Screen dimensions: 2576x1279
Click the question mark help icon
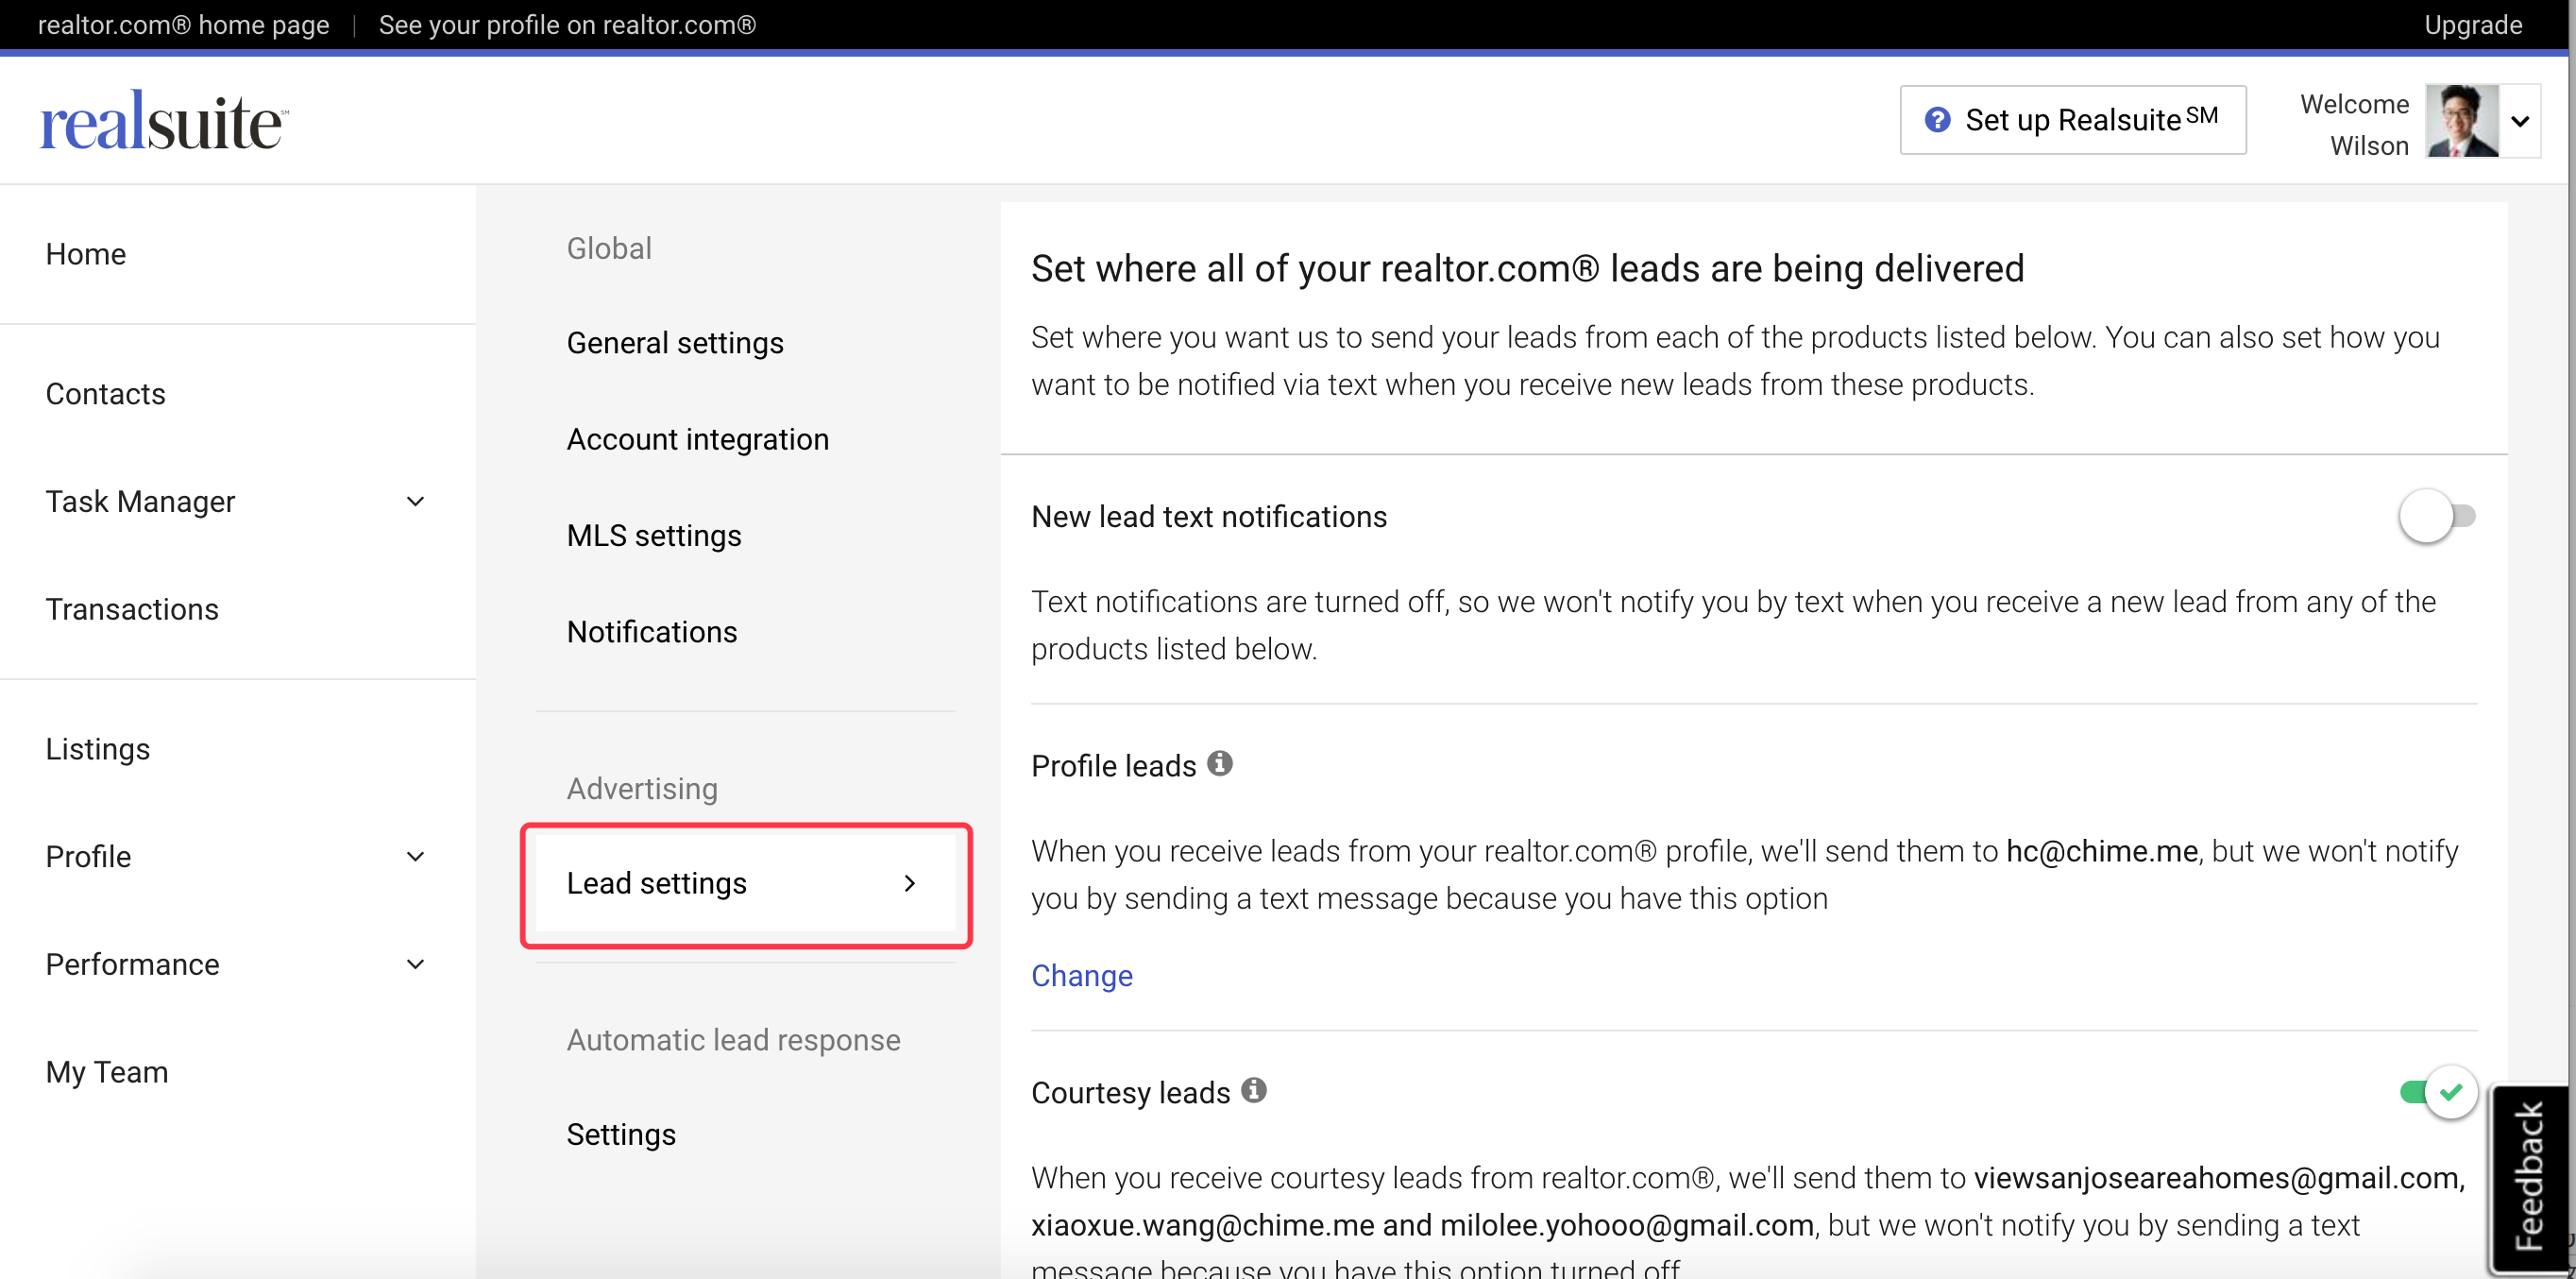click(1937, 120)
